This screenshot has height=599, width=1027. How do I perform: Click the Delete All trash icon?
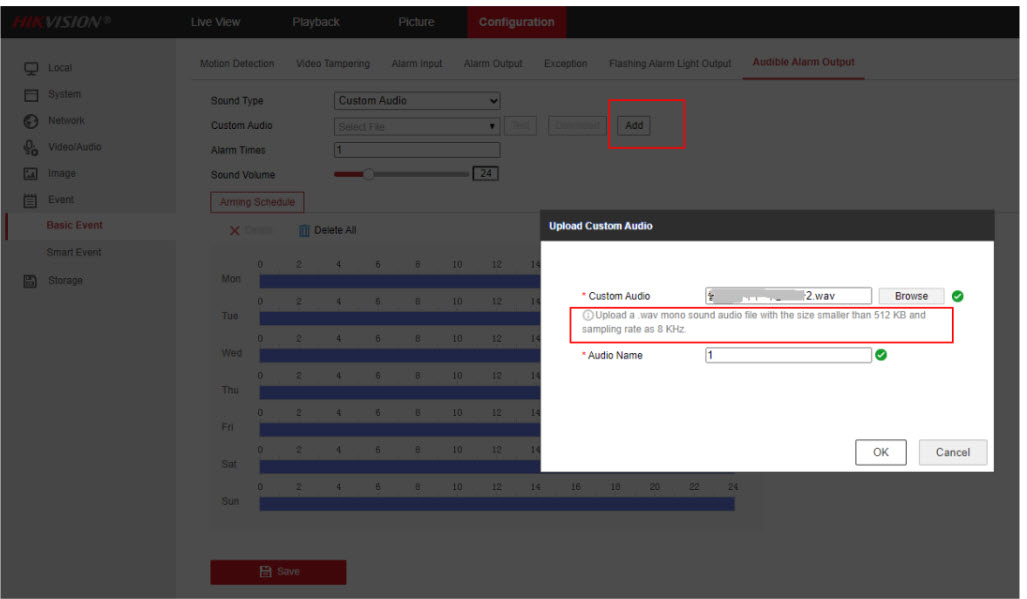[305, 230]
